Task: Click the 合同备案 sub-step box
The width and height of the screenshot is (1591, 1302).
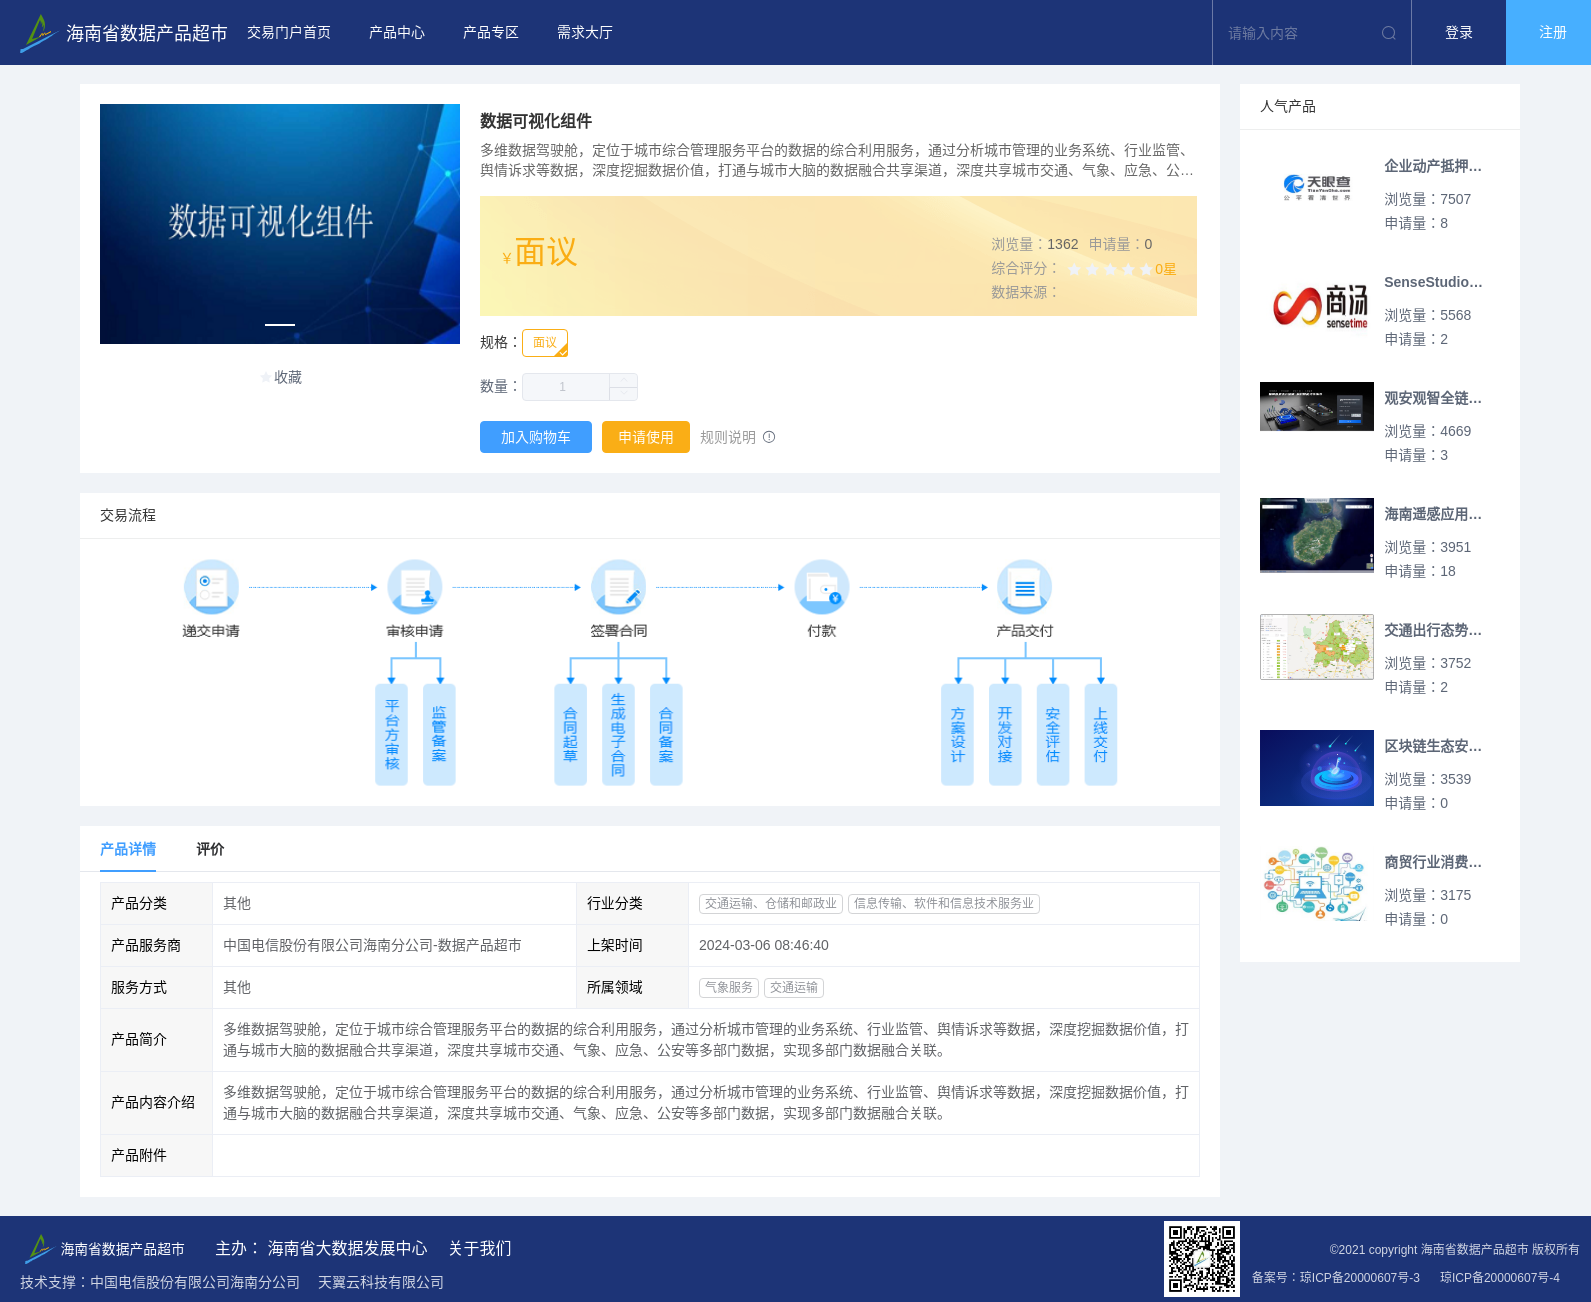Action: 666,734
